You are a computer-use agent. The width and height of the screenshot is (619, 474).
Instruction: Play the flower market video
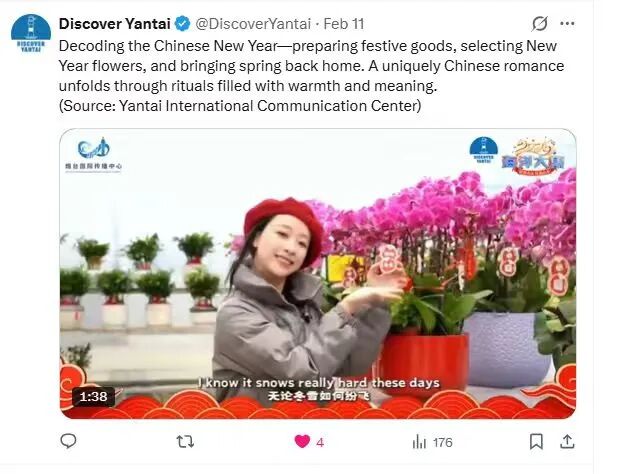pos(318,274)
